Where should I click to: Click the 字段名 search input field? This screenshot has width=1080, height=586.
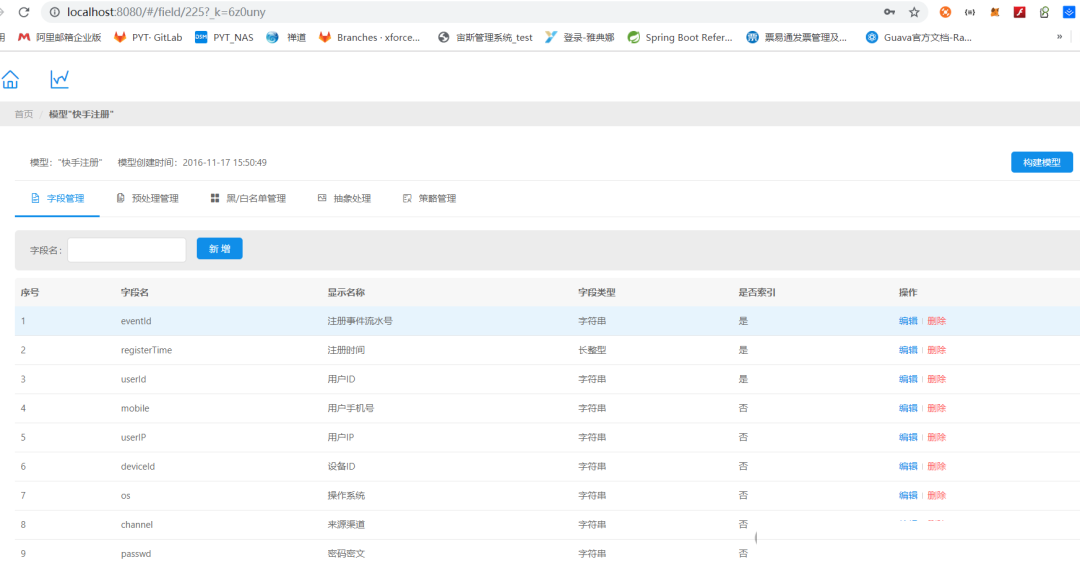[126, 250]
